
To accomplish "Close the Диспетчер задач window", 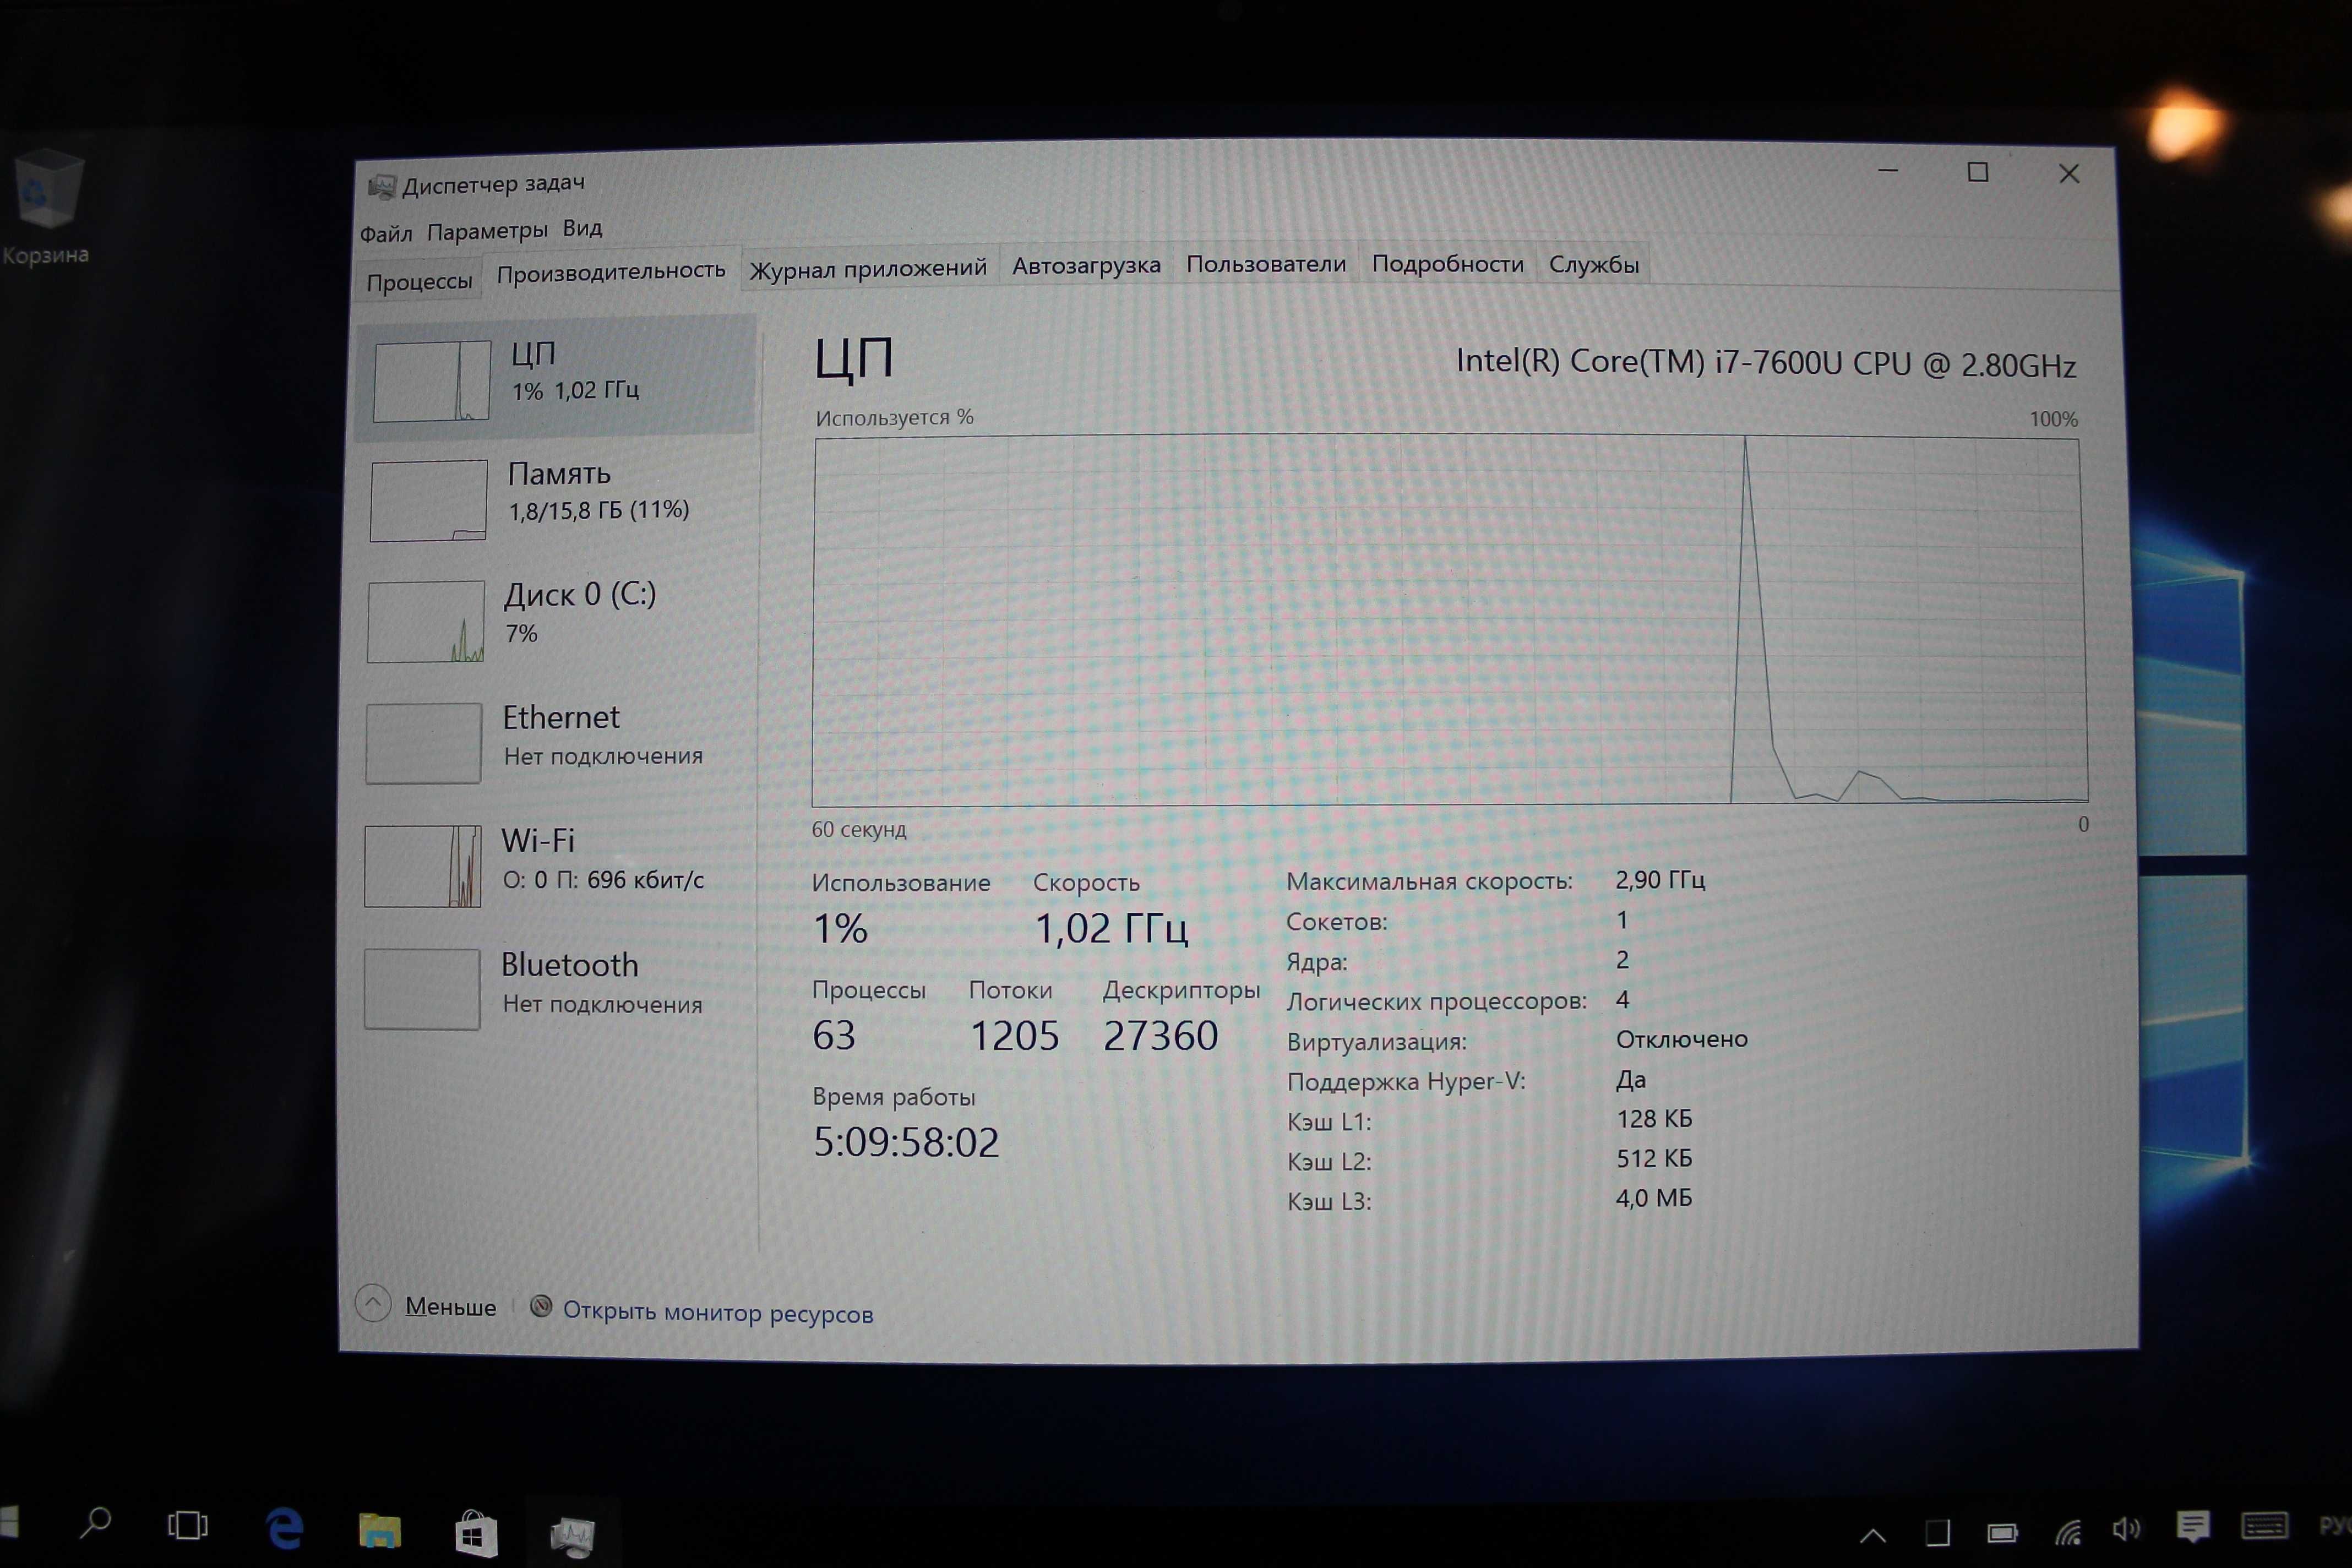I will coord(2069,174).
